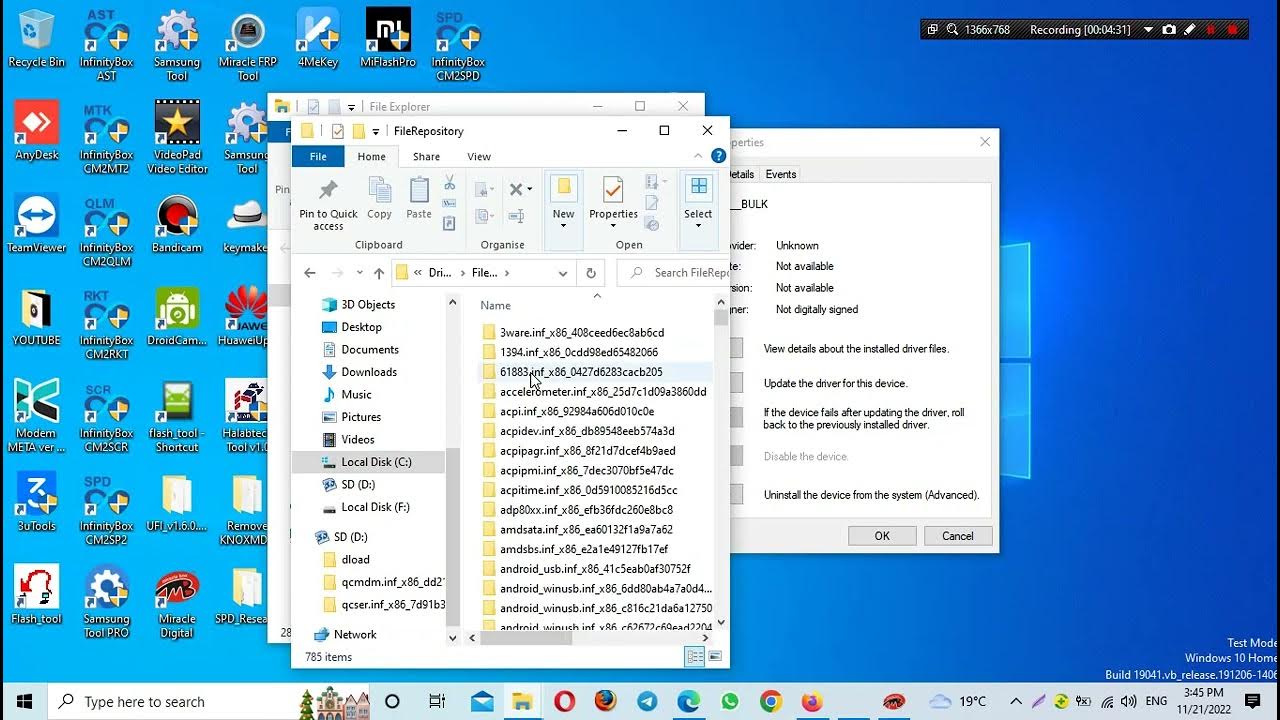Switch to the Home ribbon tab
1280x720 pixels.
coord(371,156)
